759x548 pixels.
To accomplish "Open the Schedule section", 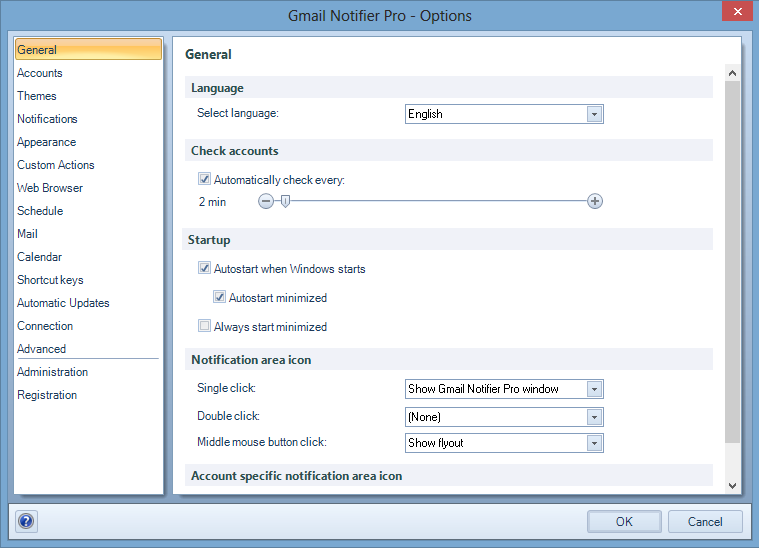I will click(x=40, y=211).
